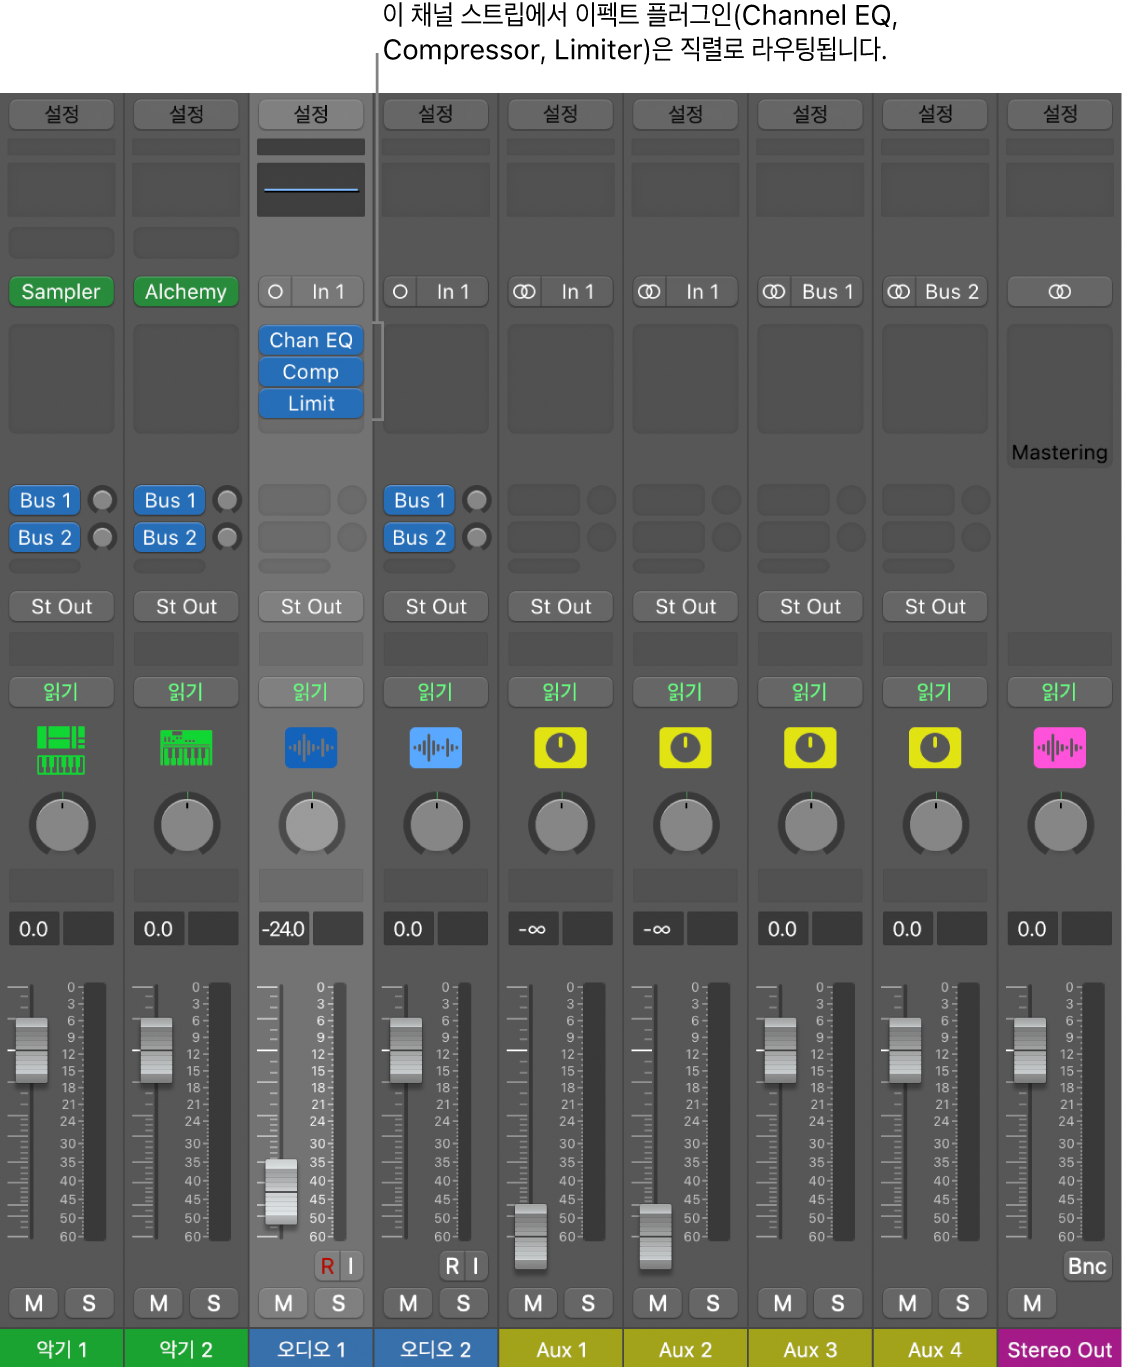Open the Alchemy instrument slot
Screen dimensions: 1123x1367
(186, 292)
